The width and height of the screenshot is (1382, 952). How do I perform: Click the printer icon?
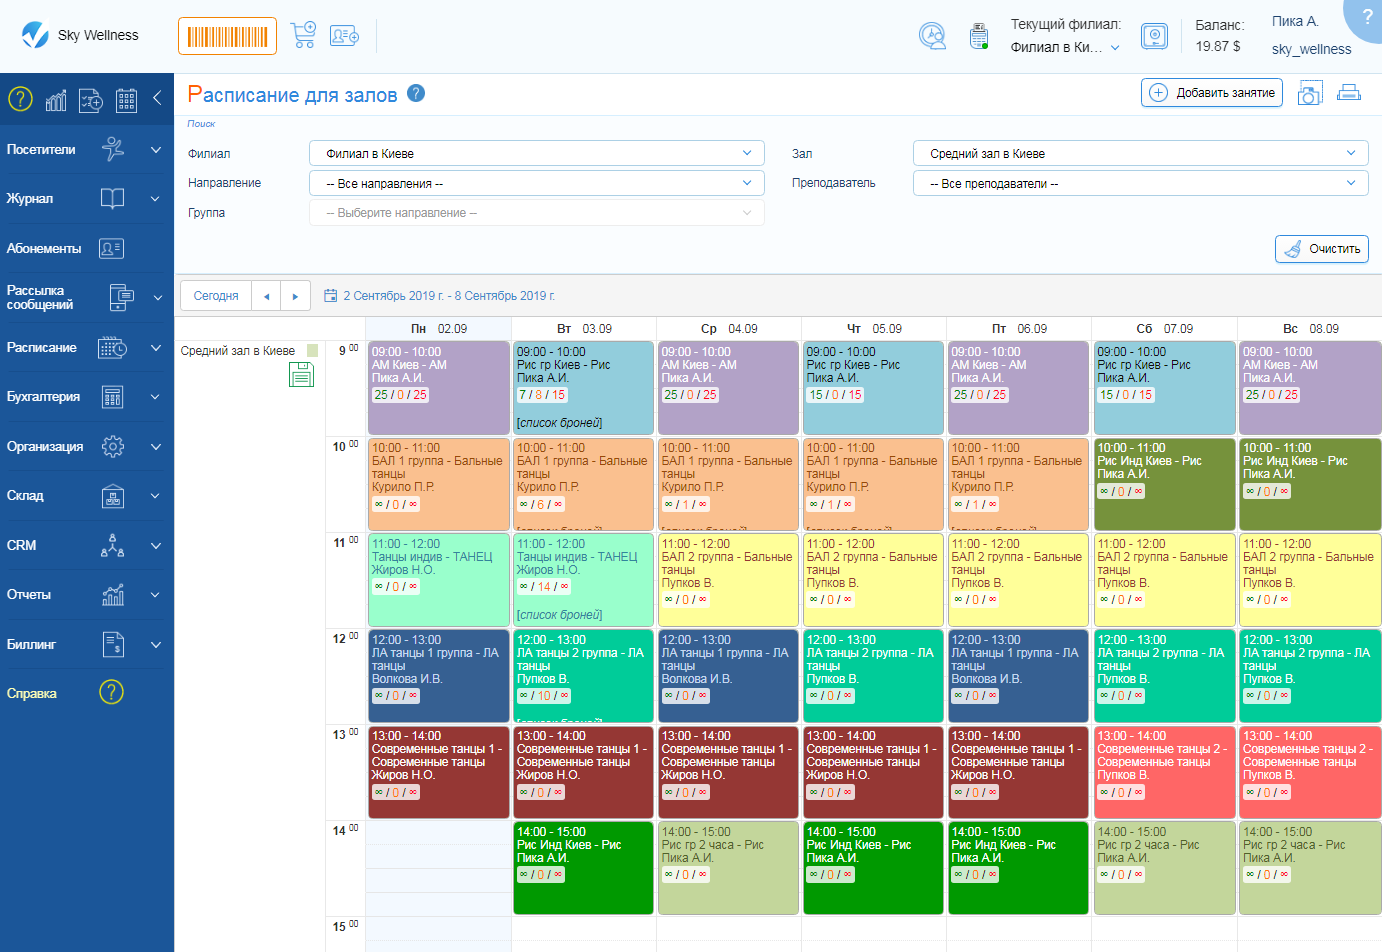tap(1348, 93)
